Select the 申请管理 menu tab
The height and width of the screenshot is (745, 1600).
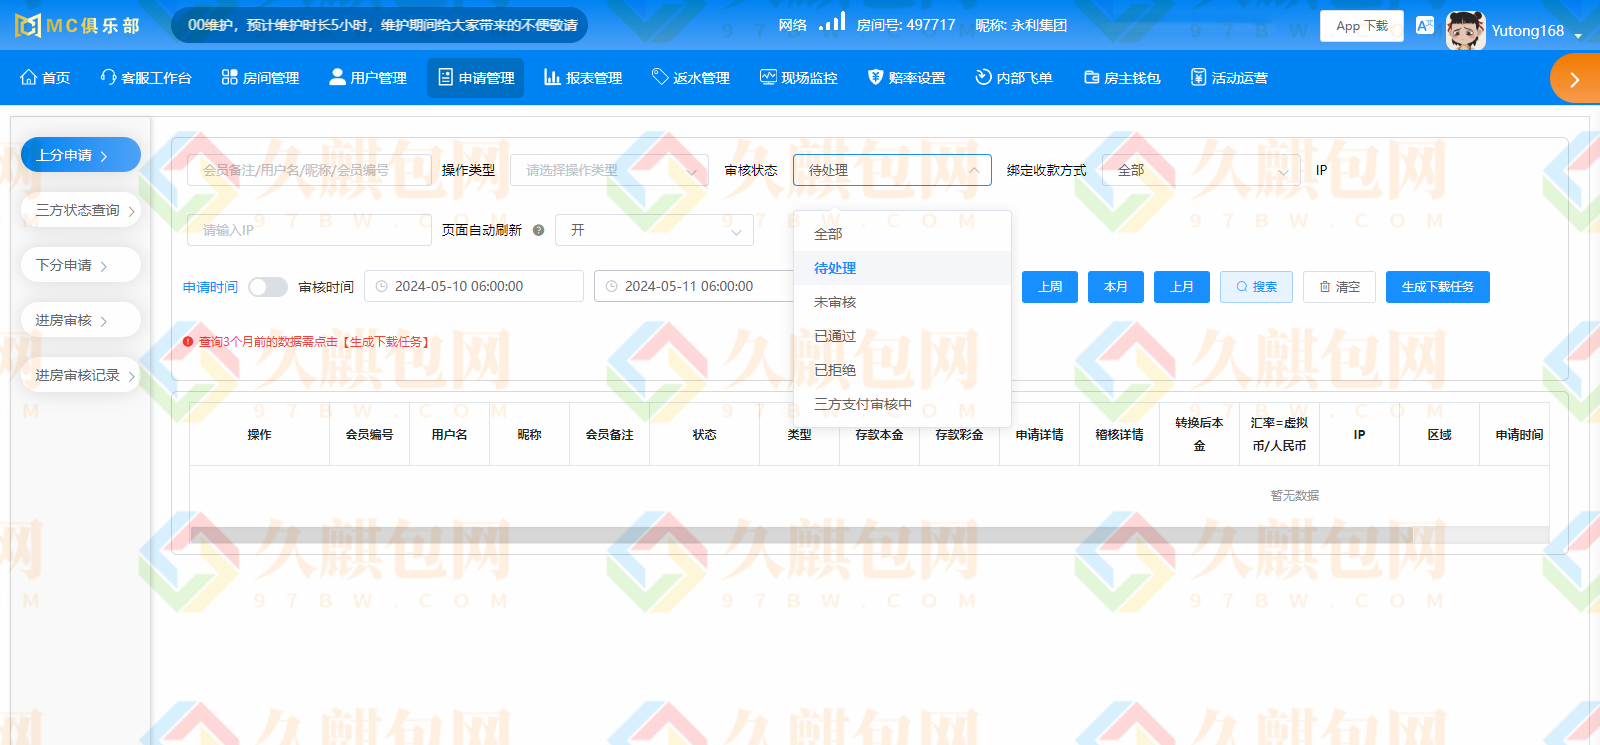(x=476, y=78)
